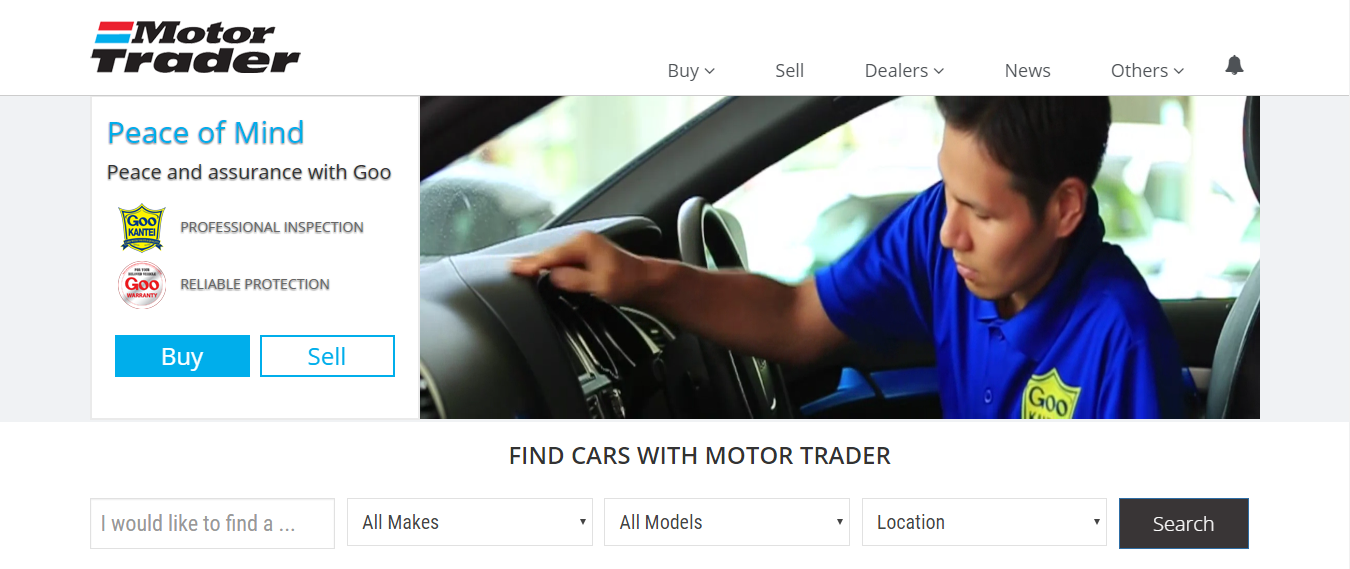
Task: Click the Peace of Mind heading
Action: pyautogui.click(x=205, y=133)
